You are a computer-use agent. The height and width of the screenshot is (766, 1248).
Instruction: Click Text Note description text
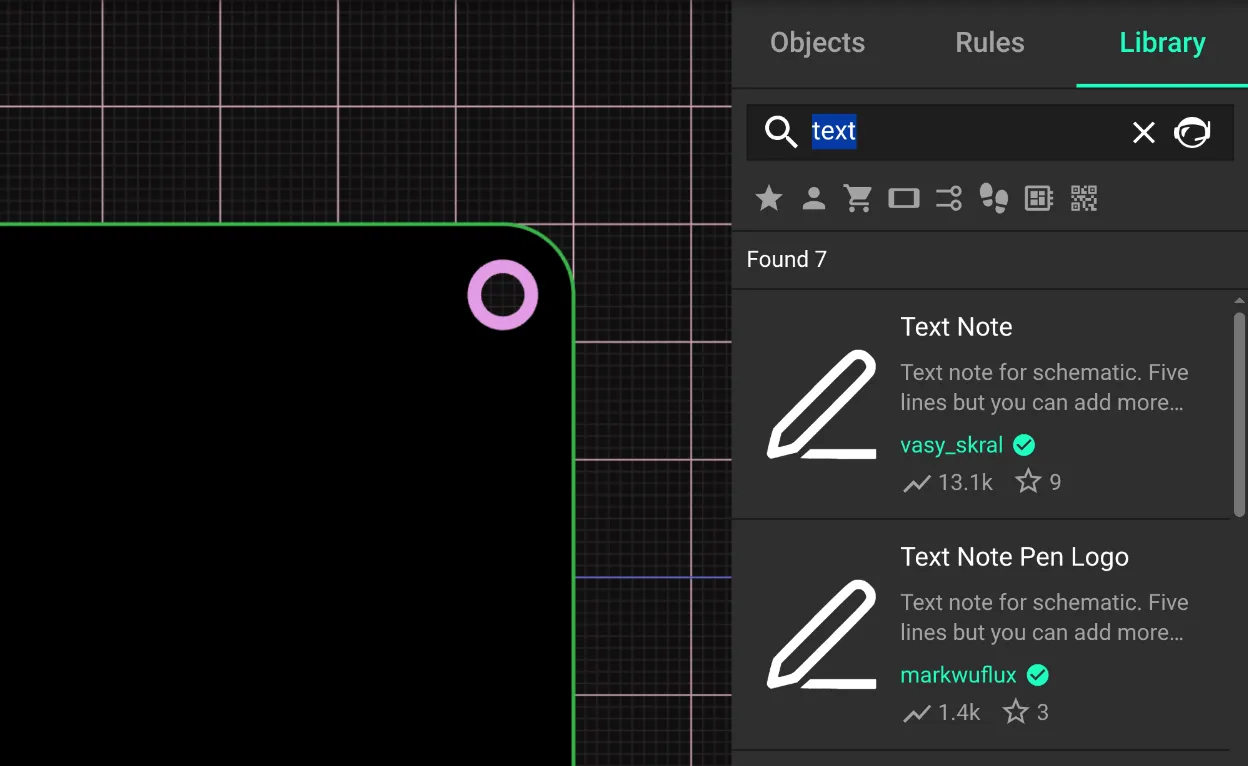[x=1044, y=388]
